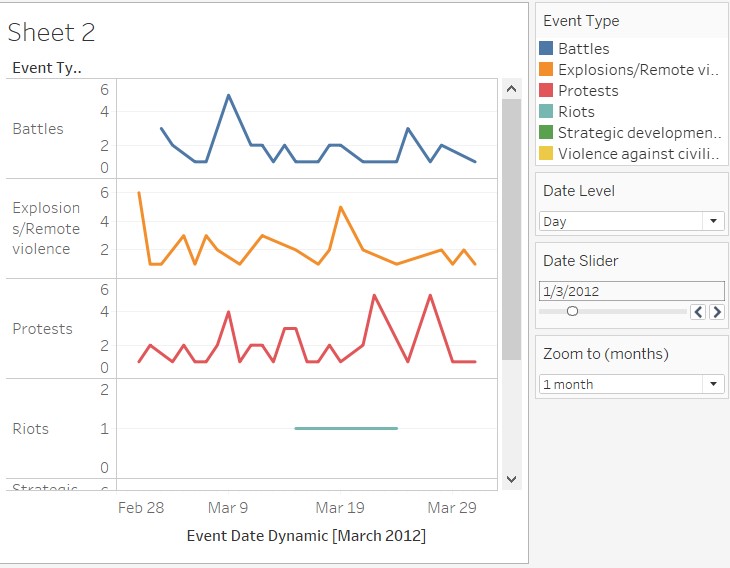Click the Event Date Dynamic axis title
Screen dimensions: 730x568
pos(306,536)
